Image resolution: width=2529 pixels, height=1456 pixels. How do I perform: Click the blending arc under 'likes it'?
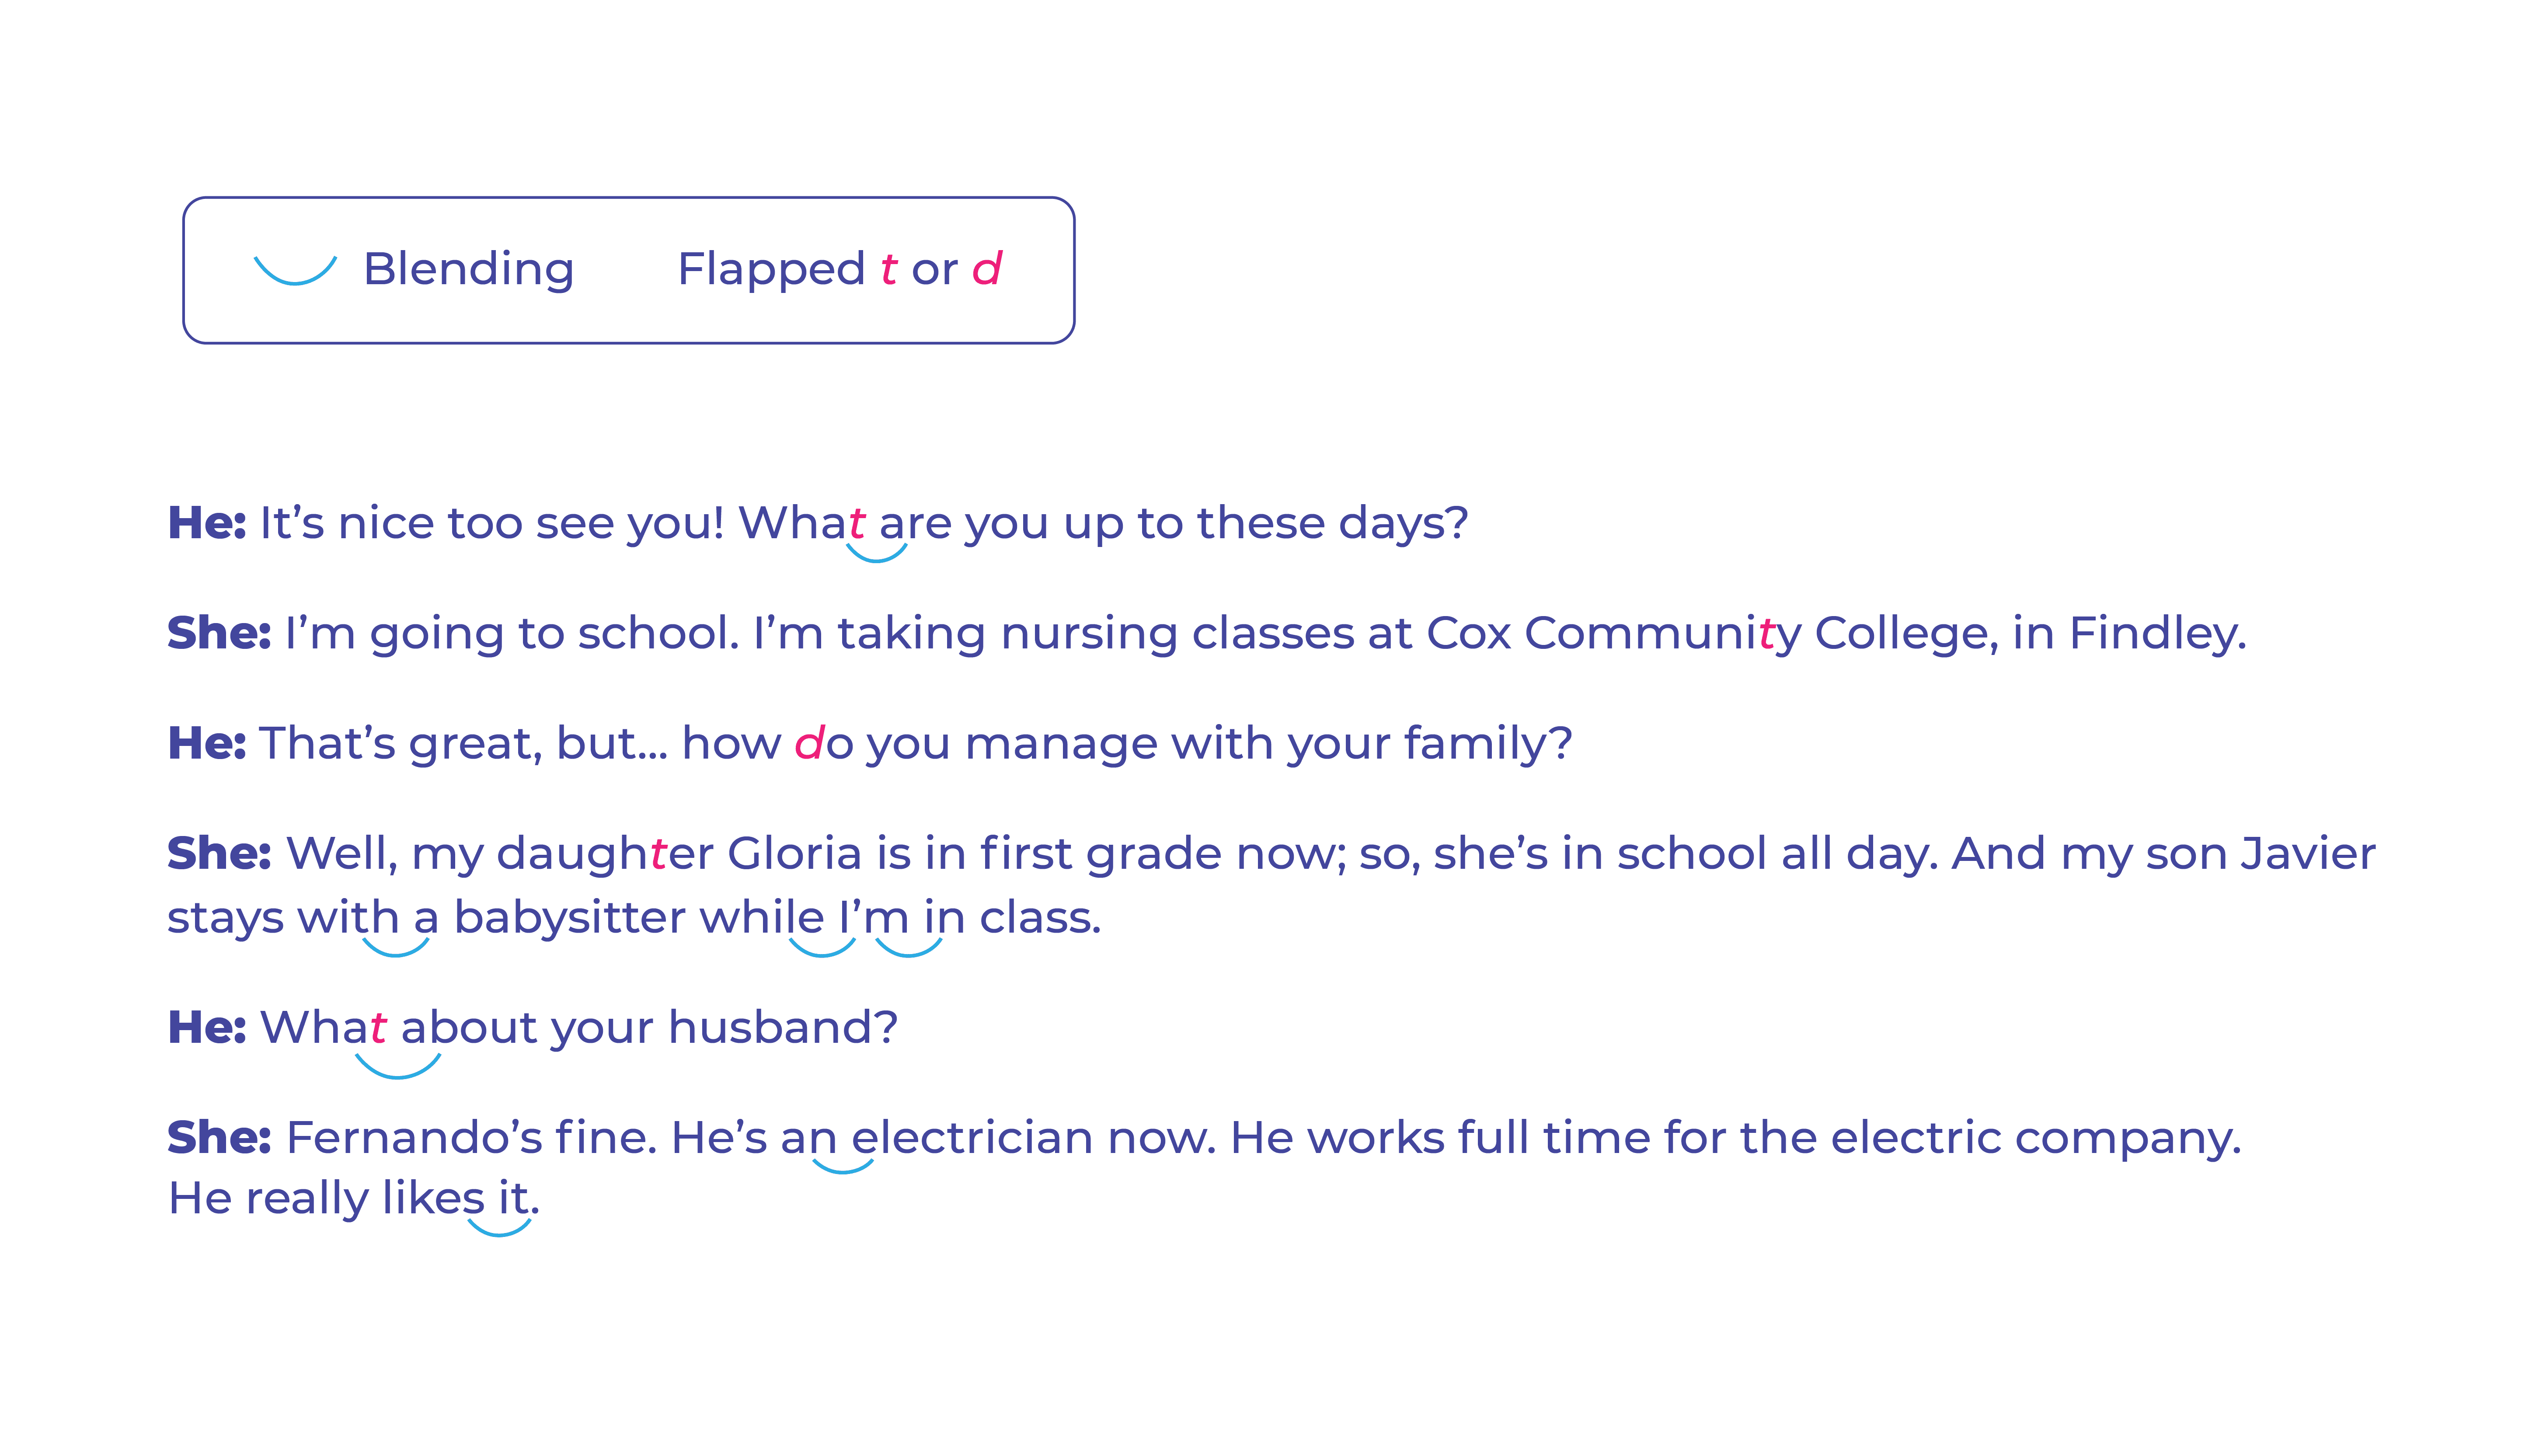(499, 1227)
